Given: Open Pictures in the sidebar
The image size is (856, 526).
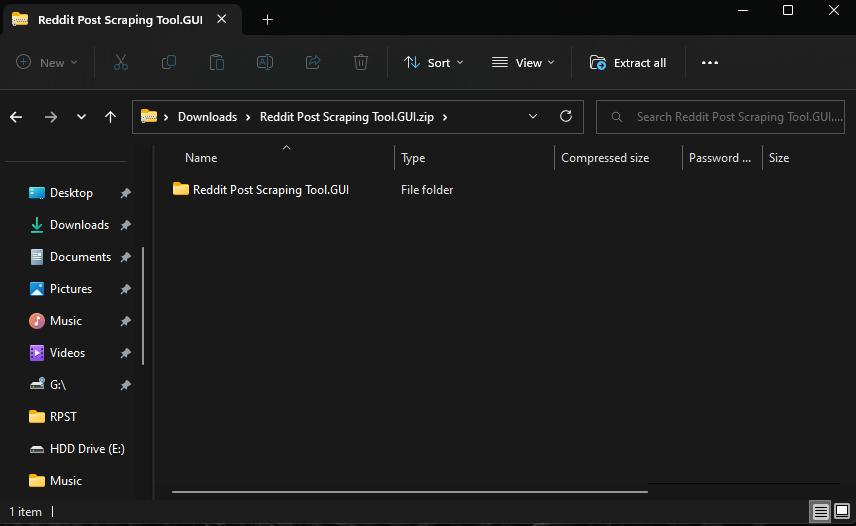Looking at the screenshot, I should pyautogui.click(x=71, y=289).
